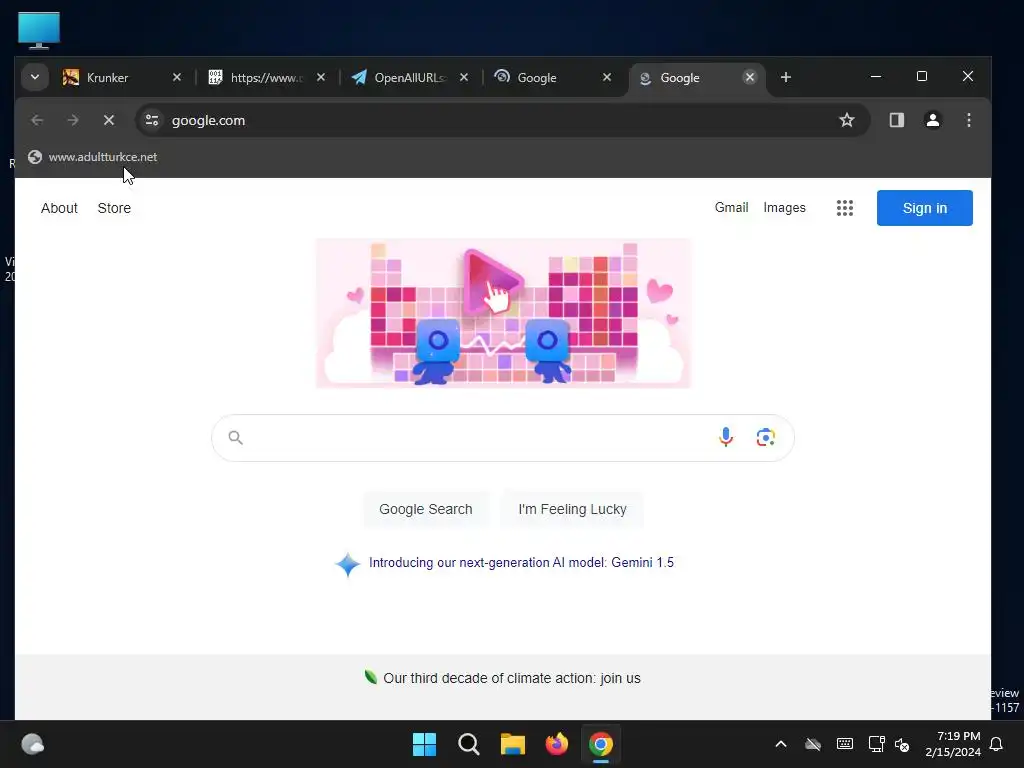Screen dimensions: 1024x768
Task: Go back to previous page
Action: point(37,120)
